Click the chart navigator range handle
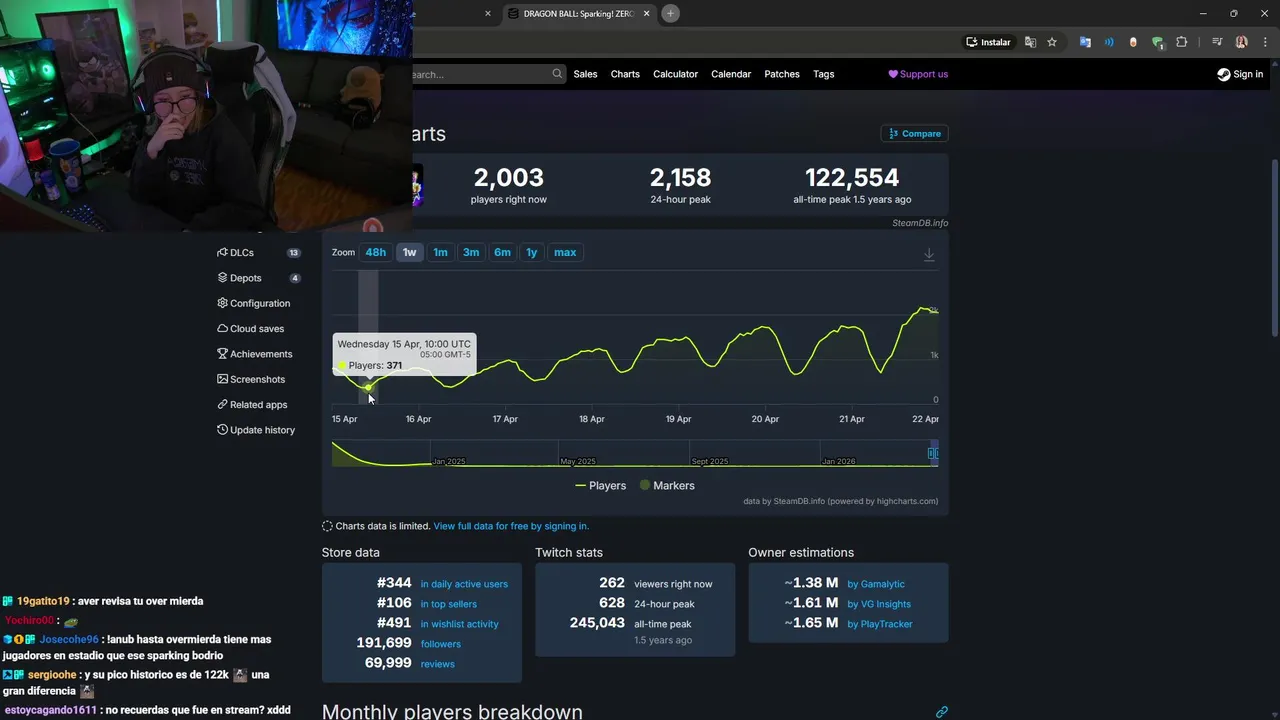The height and width of the screenshot is (720, 1280). pos(933,453)
